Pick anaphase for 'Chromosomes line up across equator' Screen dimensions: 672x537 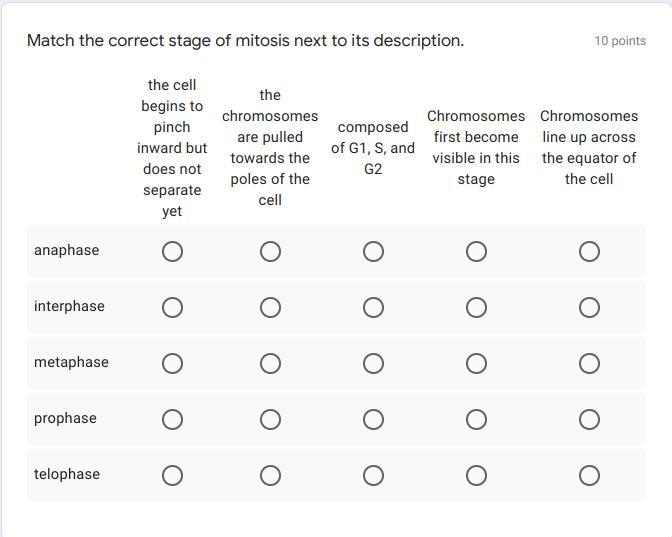click(589, 251)
